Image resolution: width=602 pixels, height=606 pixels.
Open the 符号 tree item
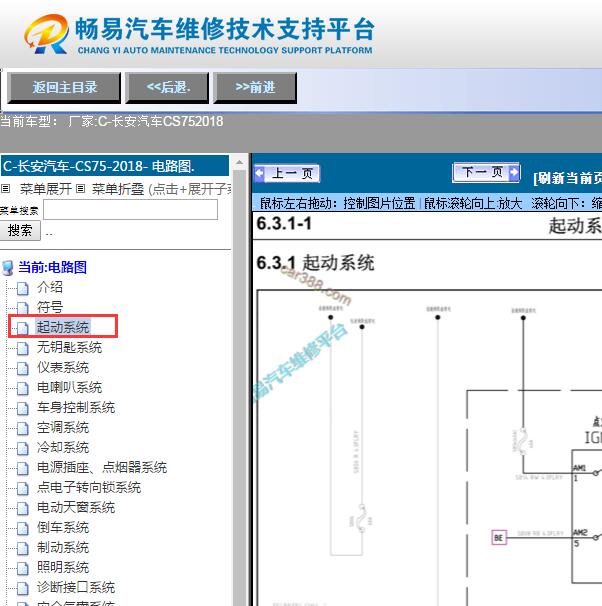tap(49, 307)
